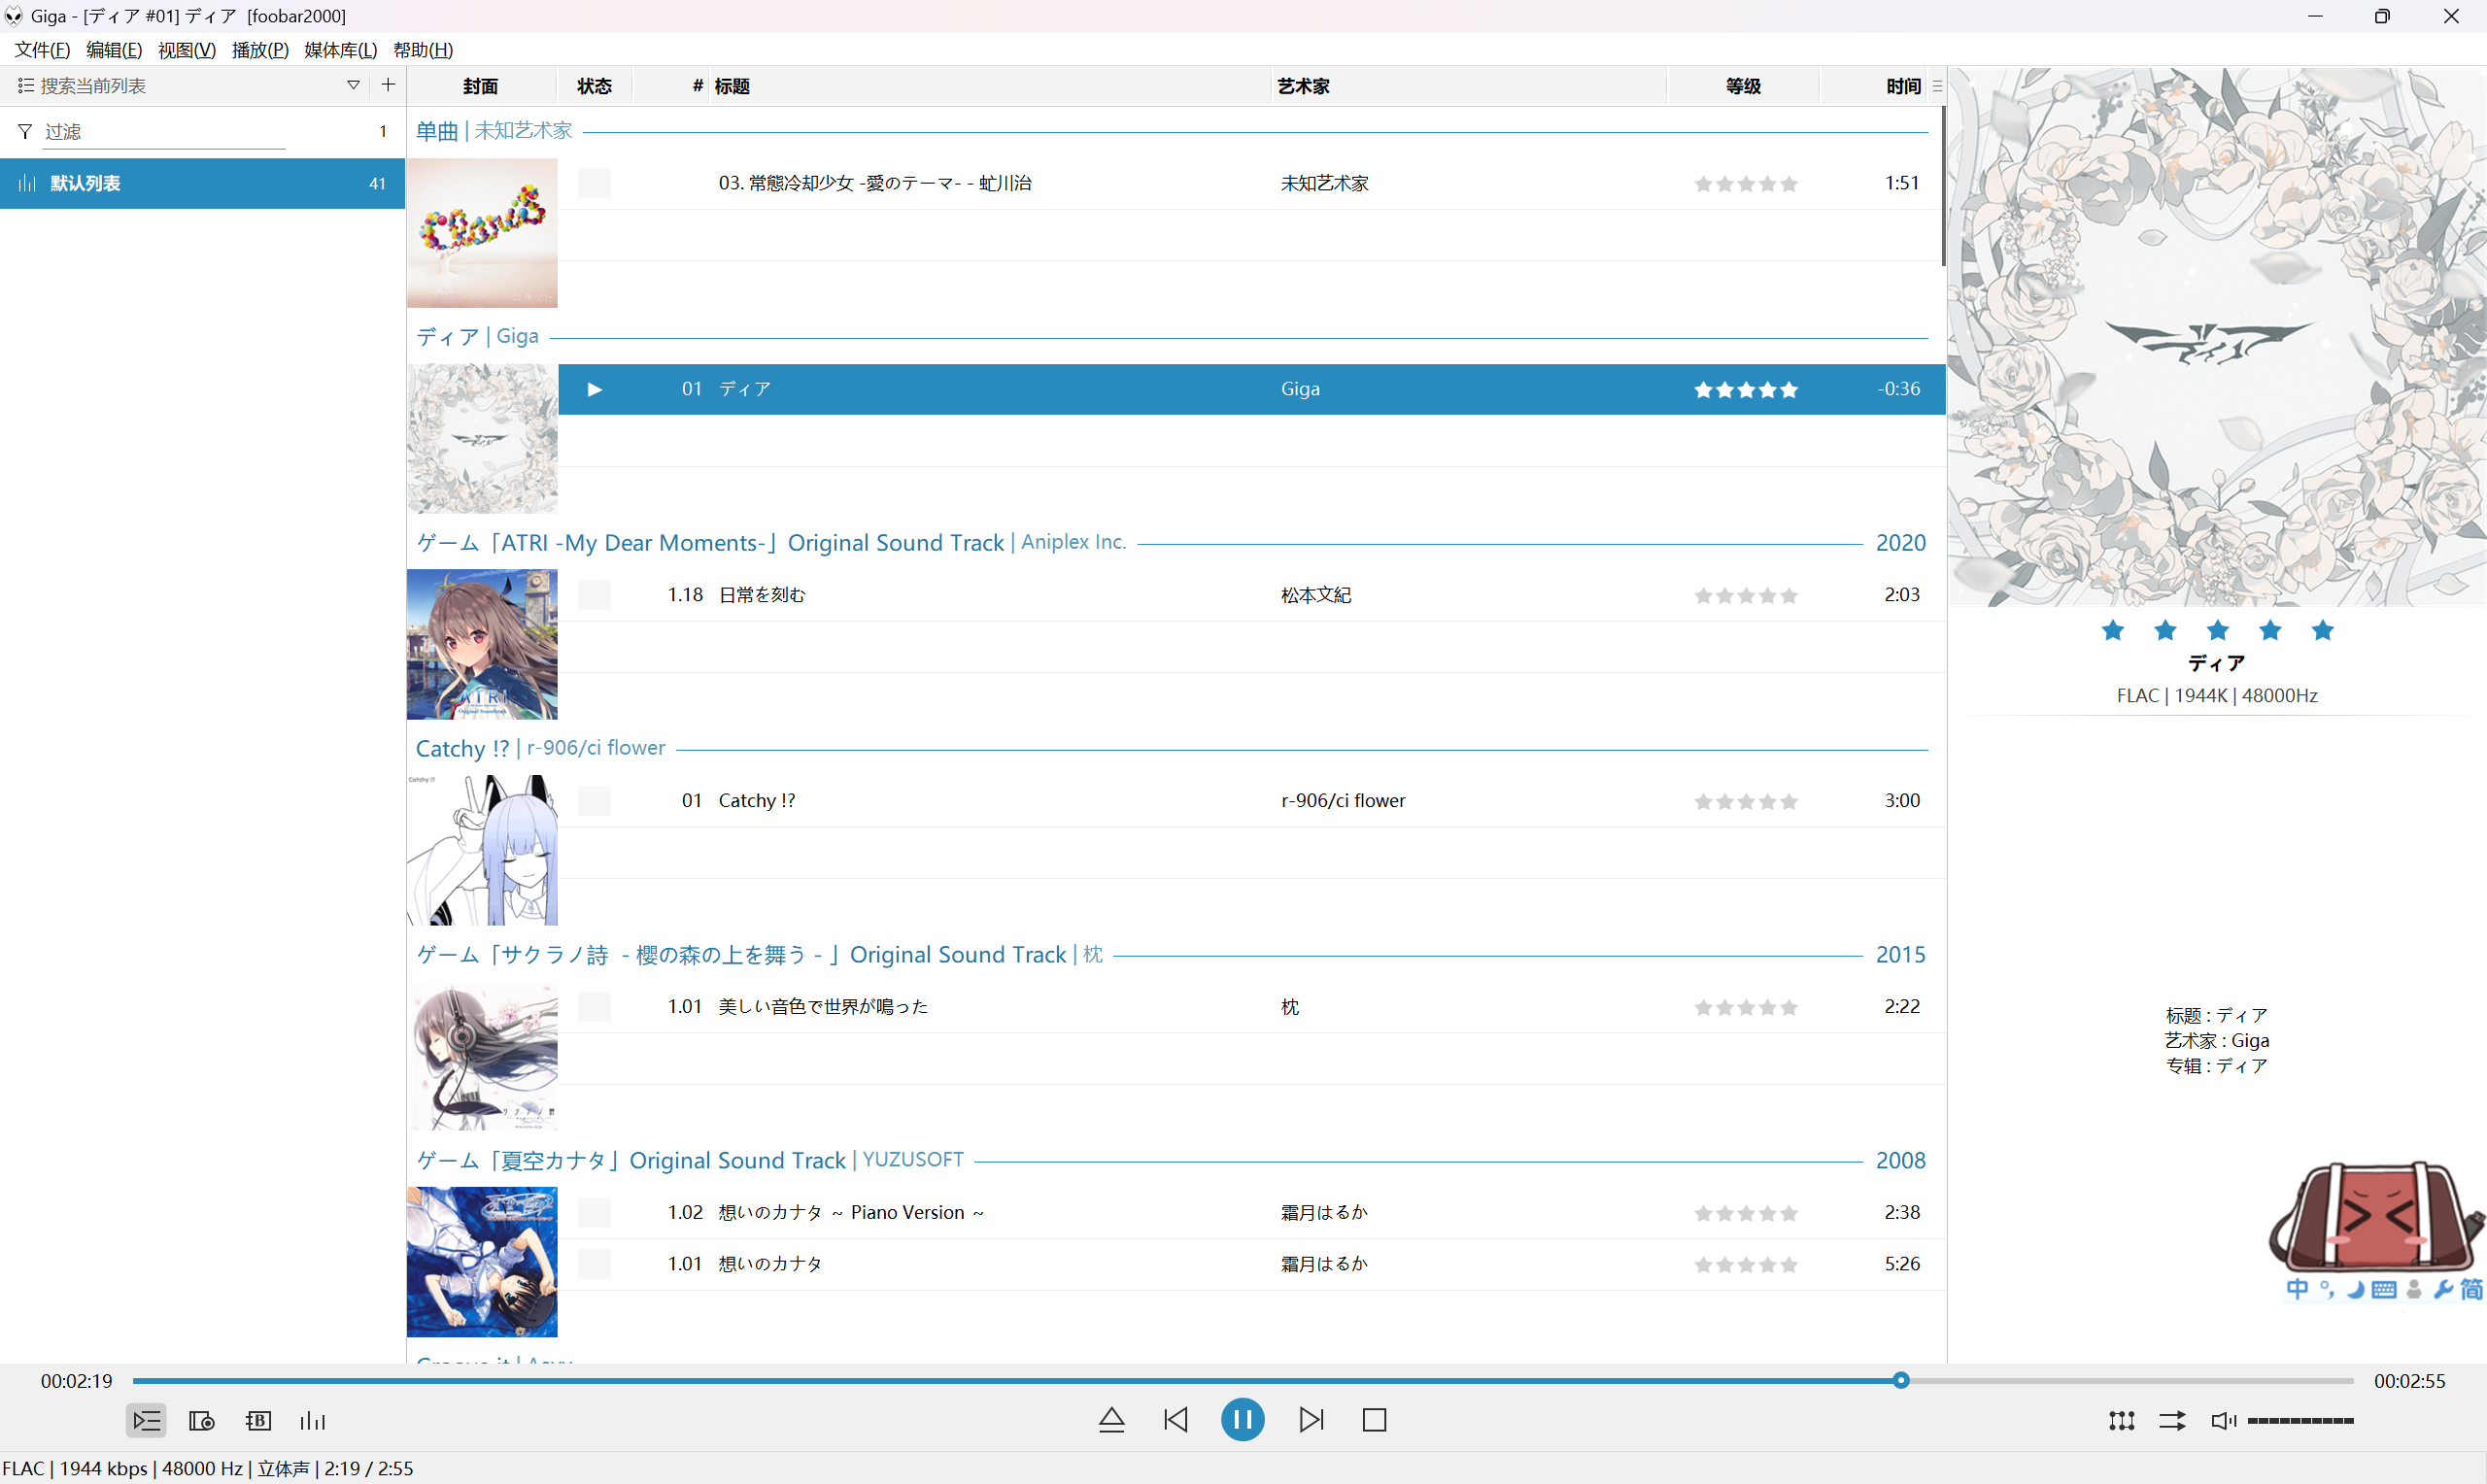Open the 文件 menu
This screenshot has height=1484, width=2487.
(42, 50)
